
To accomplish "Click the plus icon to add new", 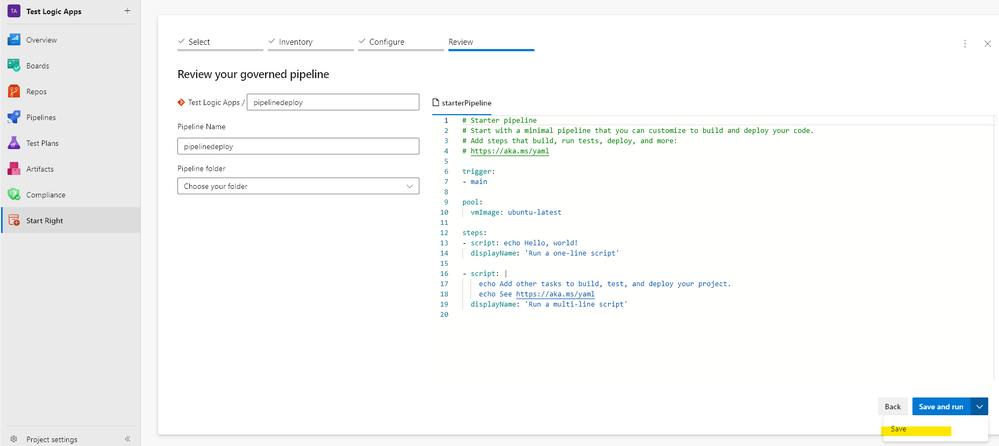I will click(127, 11).
